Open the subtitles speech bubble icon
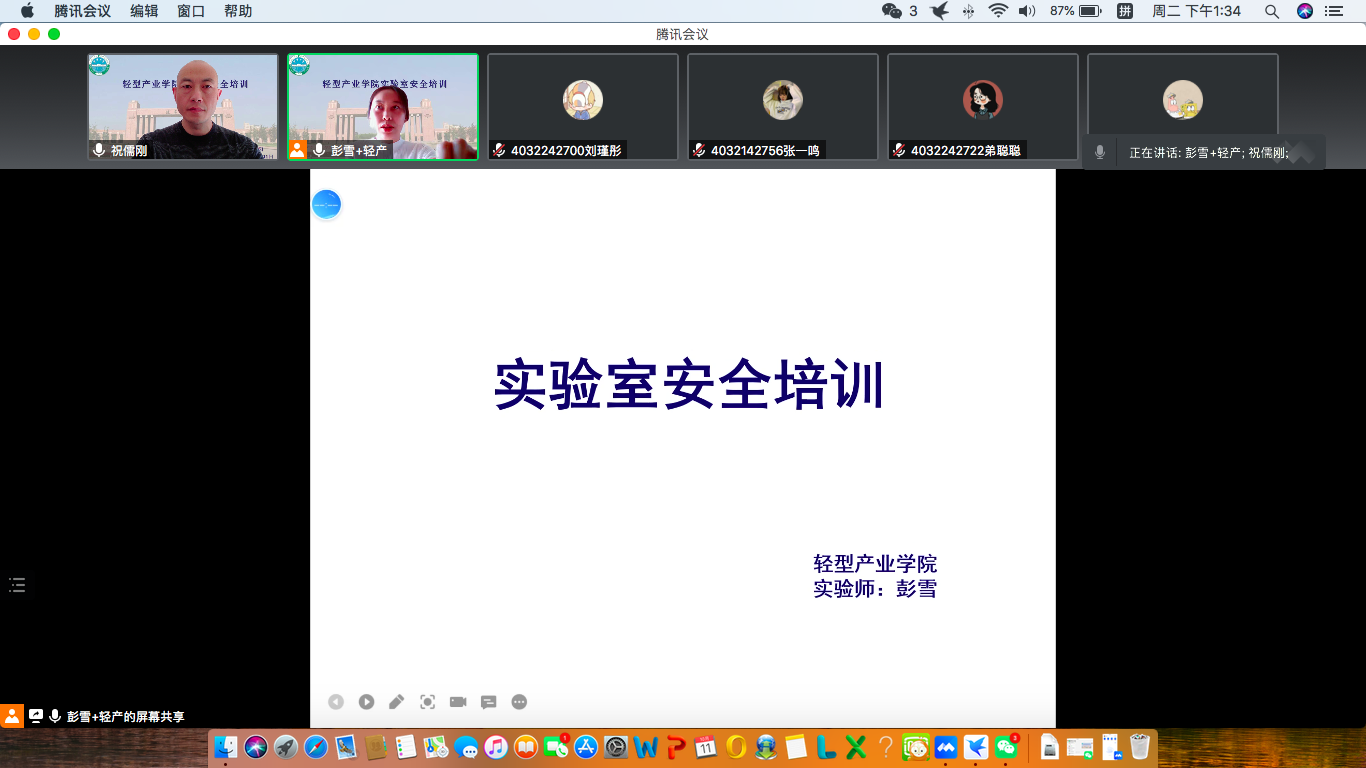This screenshot has width=1366, height=768. (x=489, y=702)
